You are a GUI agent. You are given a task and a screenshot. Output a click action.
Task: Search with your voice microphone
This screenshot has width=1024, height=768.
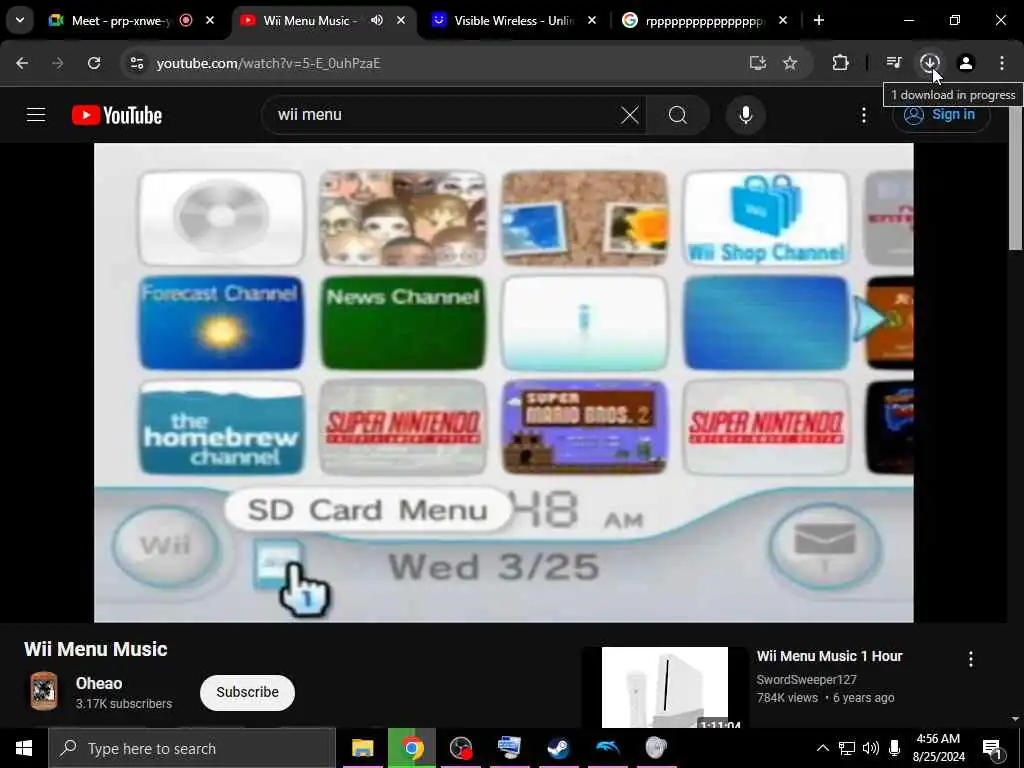click(x=745, y=115)
